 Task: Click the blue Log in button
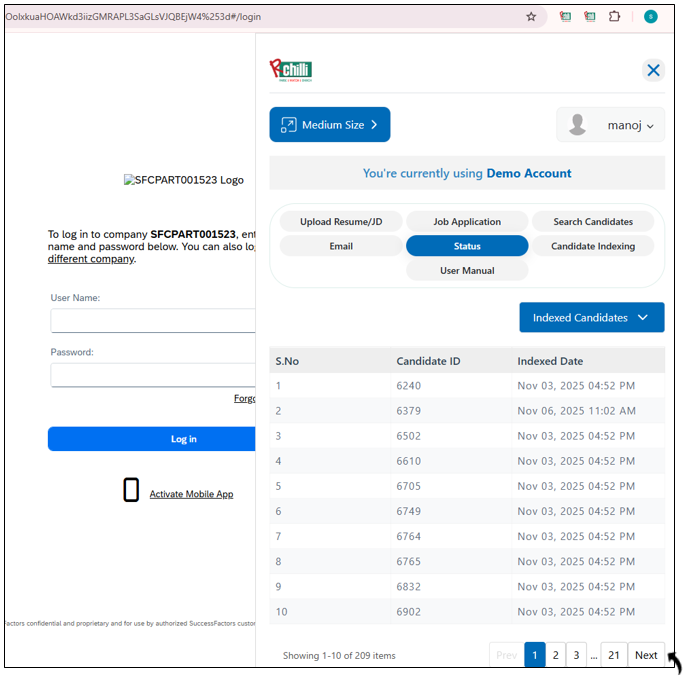pyautogui.click(x=152, y=439)
